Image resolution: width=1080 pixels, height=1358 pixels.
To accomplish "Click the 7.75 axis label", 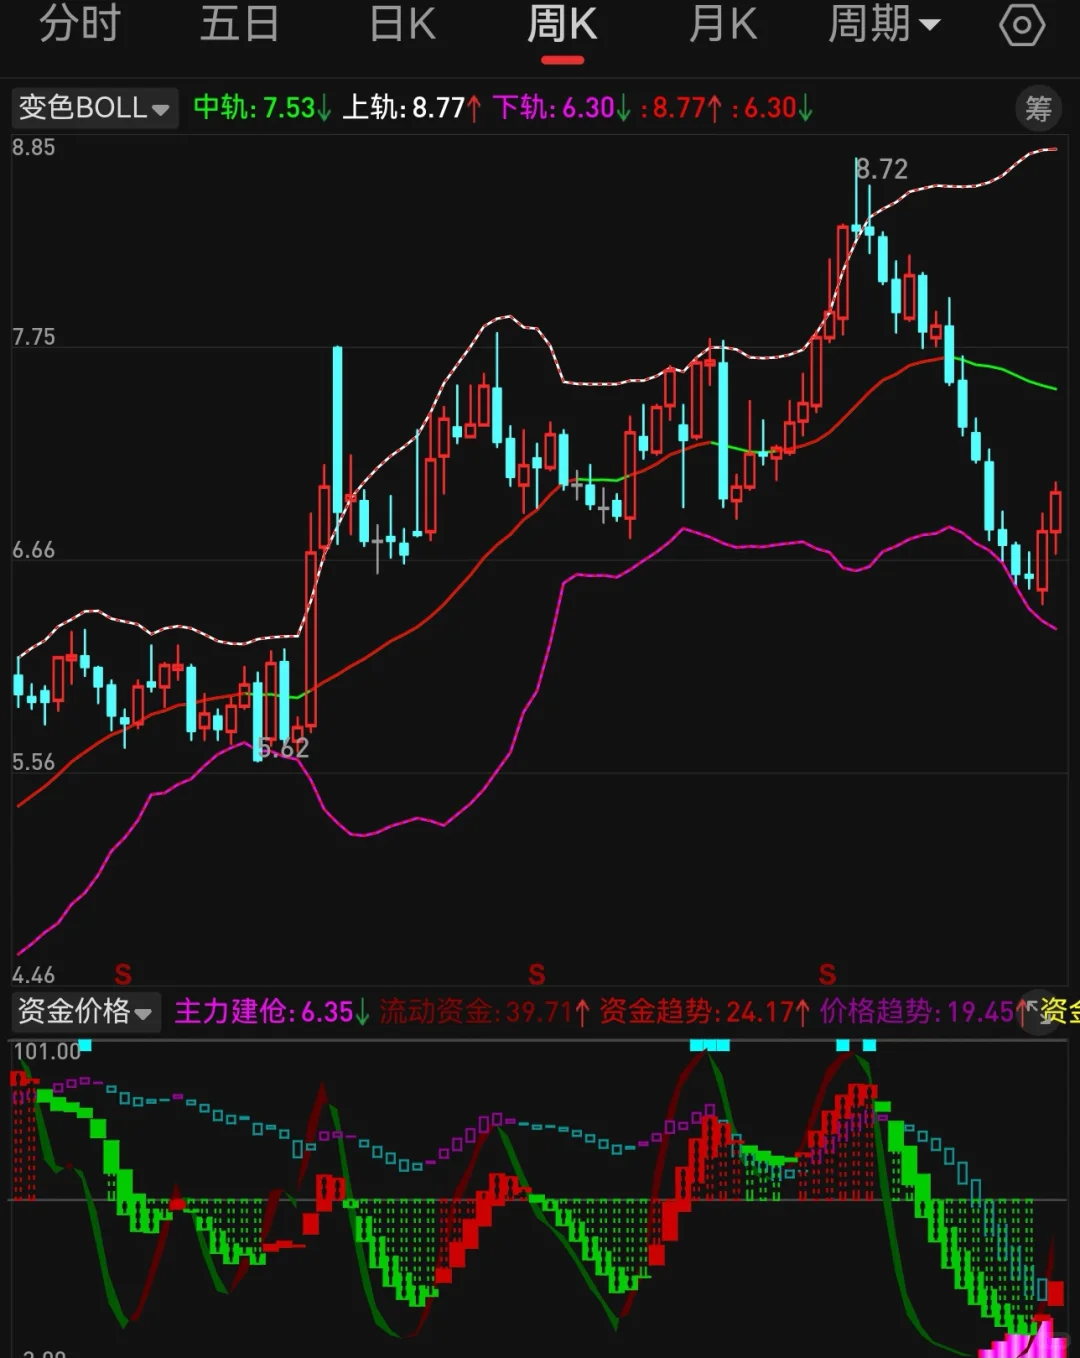I will pyautogui.click(x=34, y=337).
